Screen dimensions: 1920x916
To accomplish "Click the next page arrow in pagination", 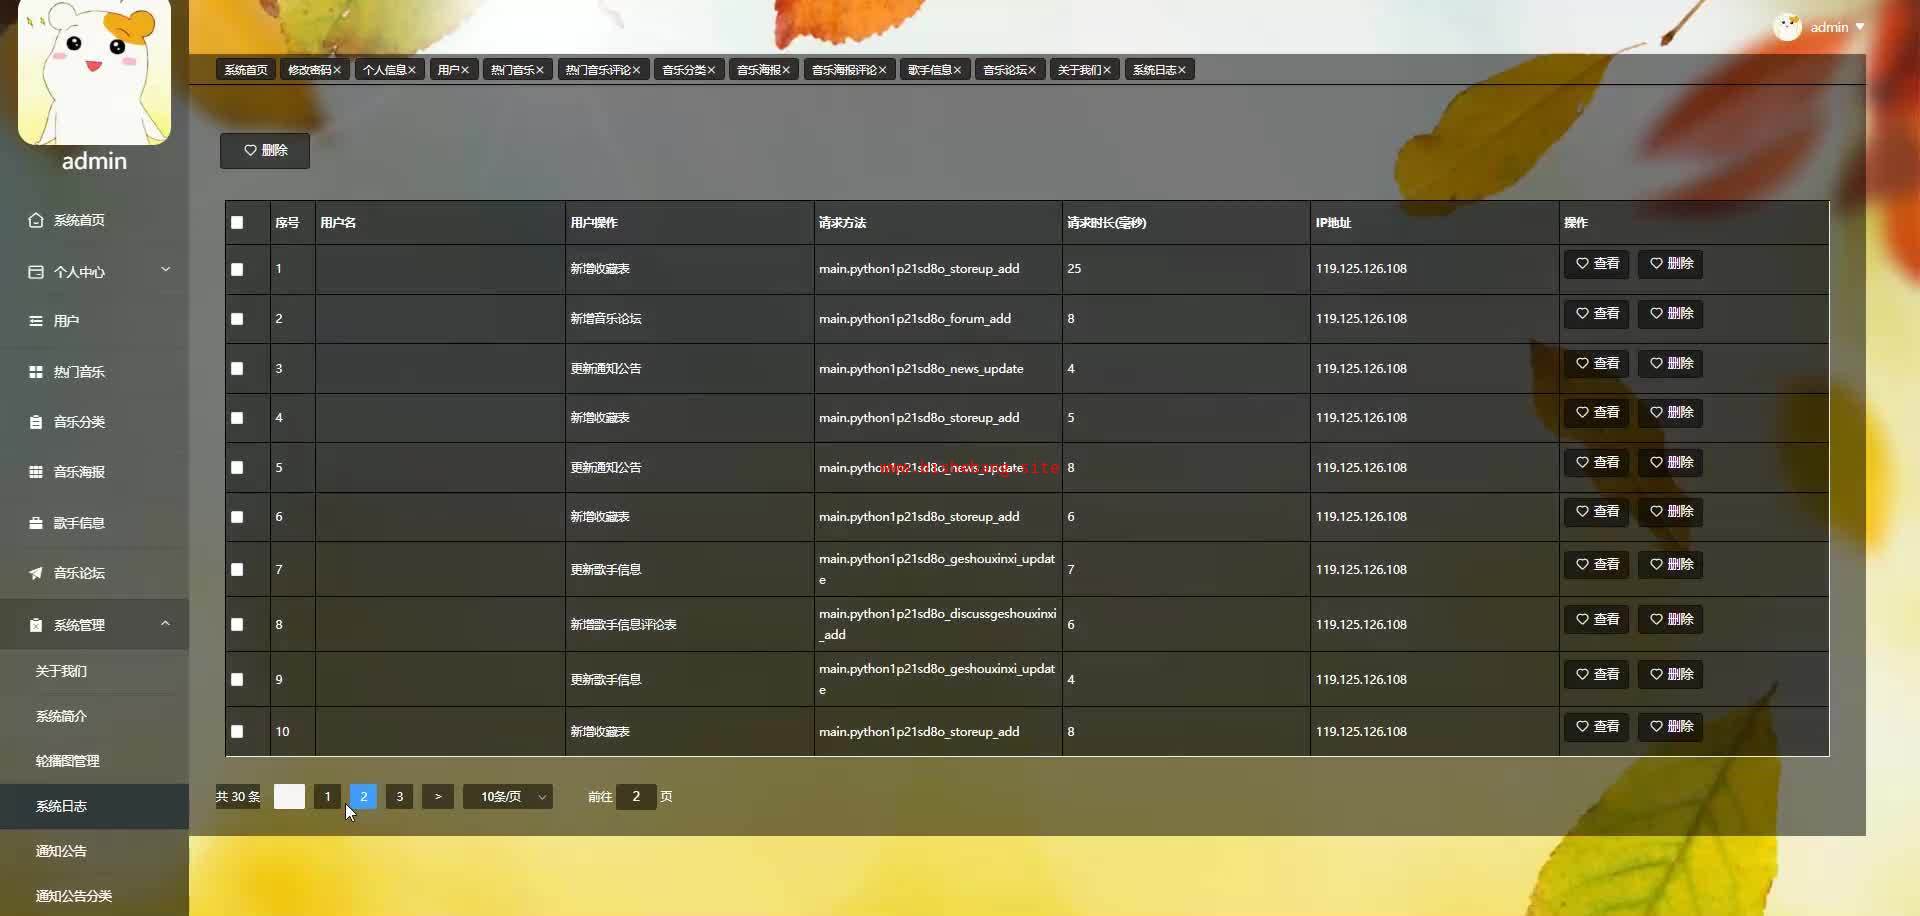I will (437, 797).
